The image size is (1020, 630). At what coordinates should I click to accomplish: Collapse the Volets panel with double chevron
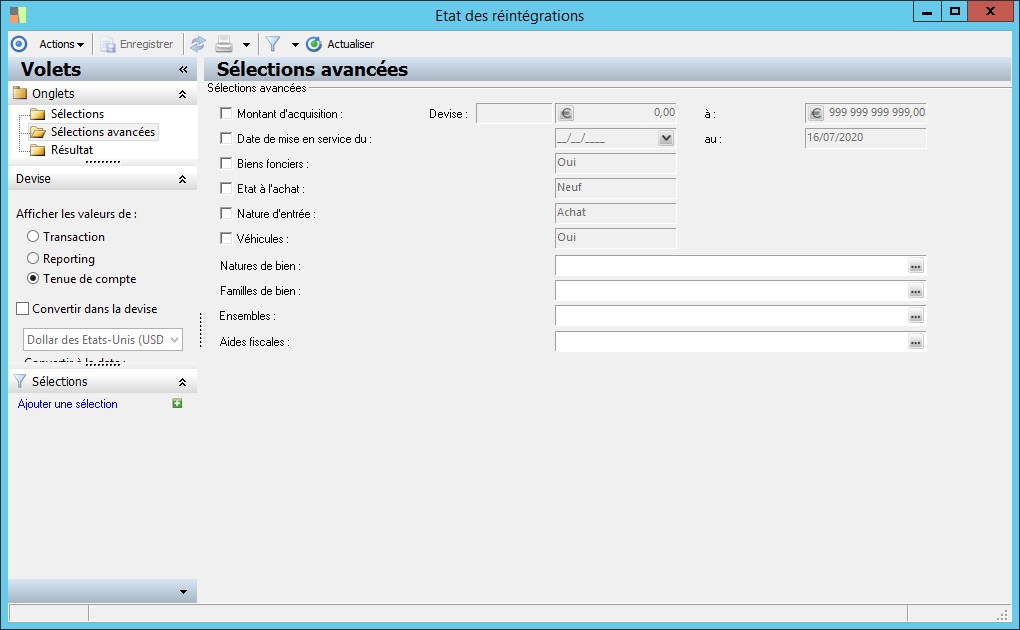click(x=183, y=70)
